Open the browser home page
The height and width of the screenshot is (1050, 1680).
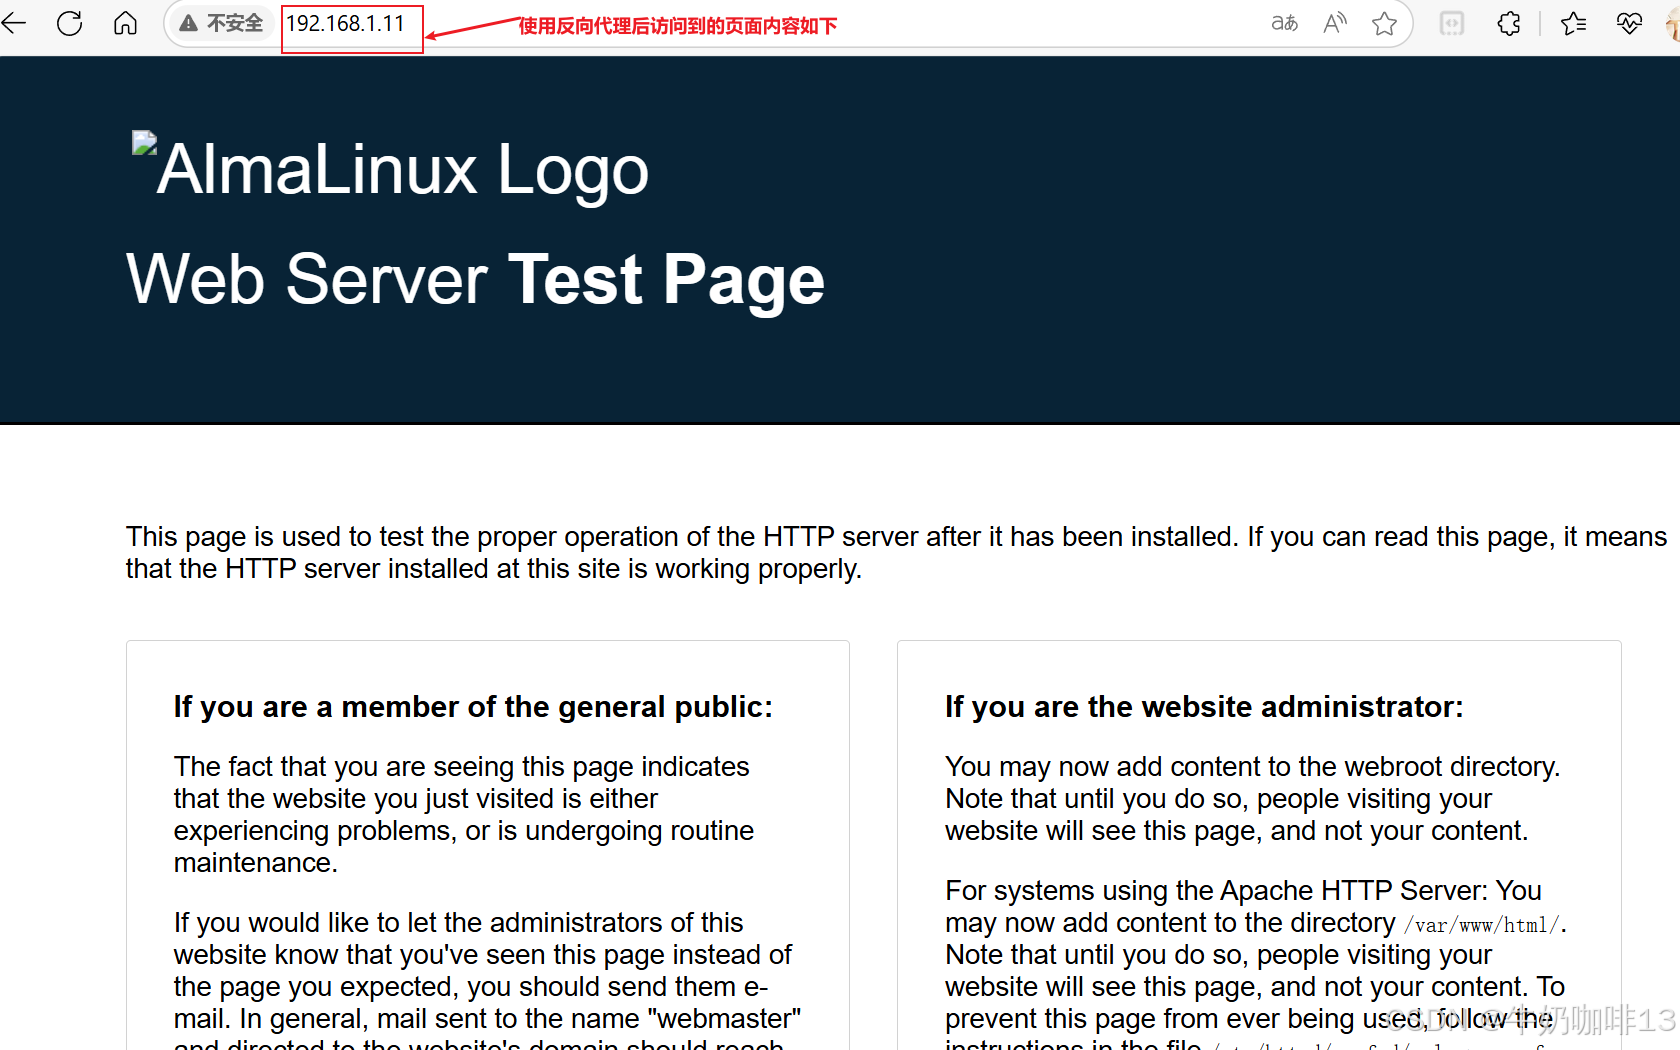click(x=125, y=23)
